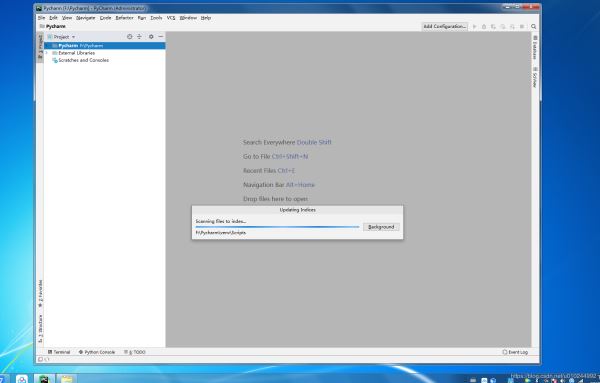Click the Collapse All icon in Project panel
Viewport: 600px width, 383px height.
point(139,37)
